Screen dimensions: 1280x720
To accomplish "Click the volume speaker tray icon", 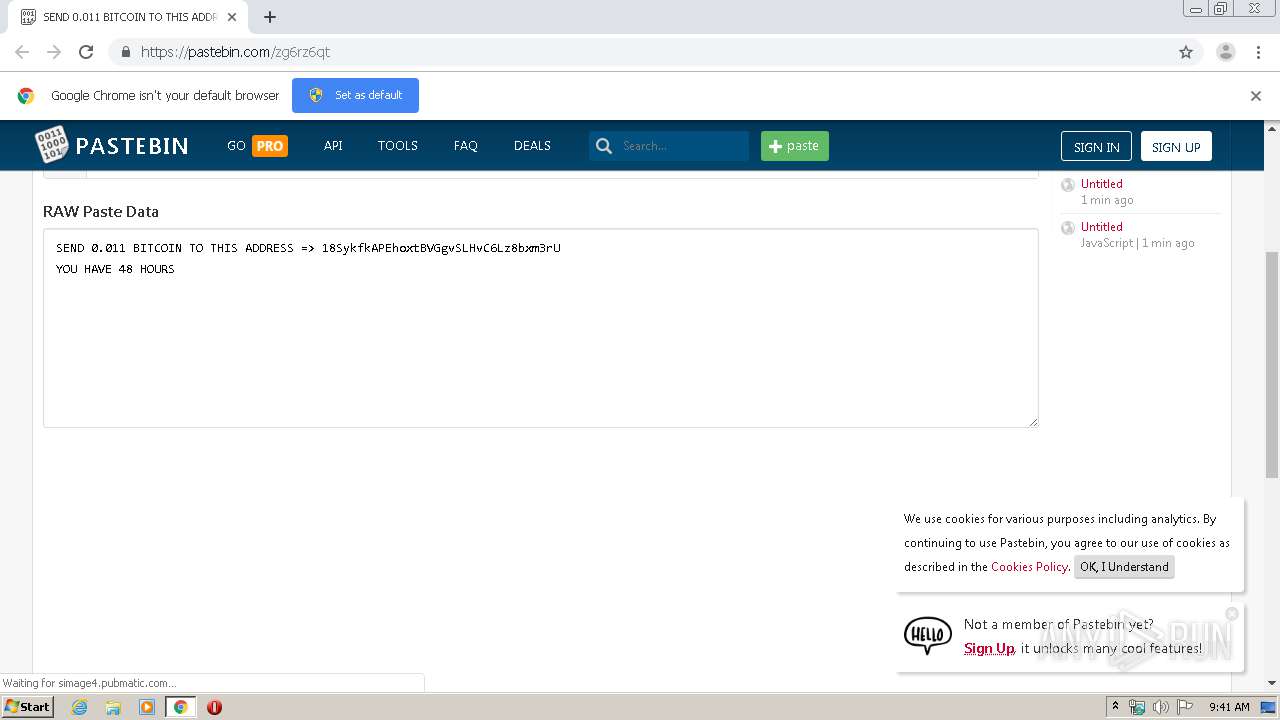I will point(1161,707).
